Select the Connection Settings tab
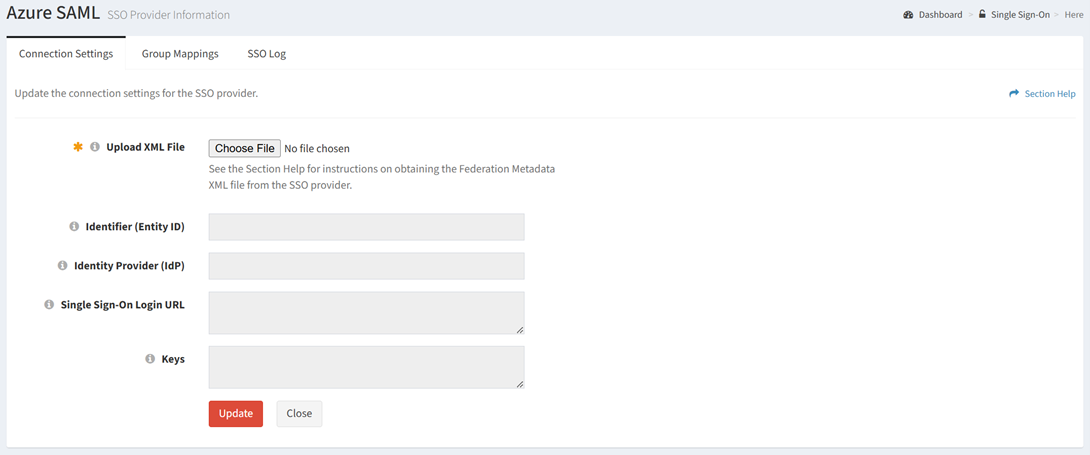Viewport: 1090px width, 455px height. click(66, 54)
